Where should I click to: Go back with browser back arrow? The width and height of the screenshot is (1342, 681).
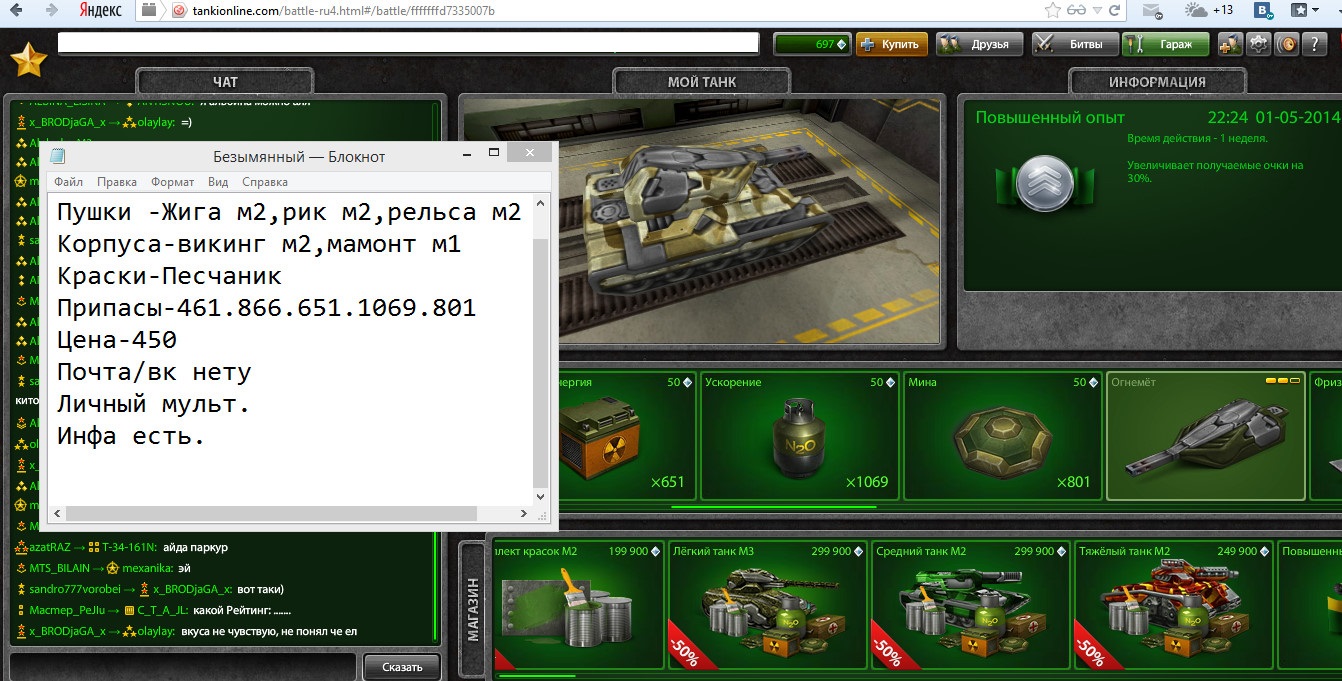click(18, 11)
